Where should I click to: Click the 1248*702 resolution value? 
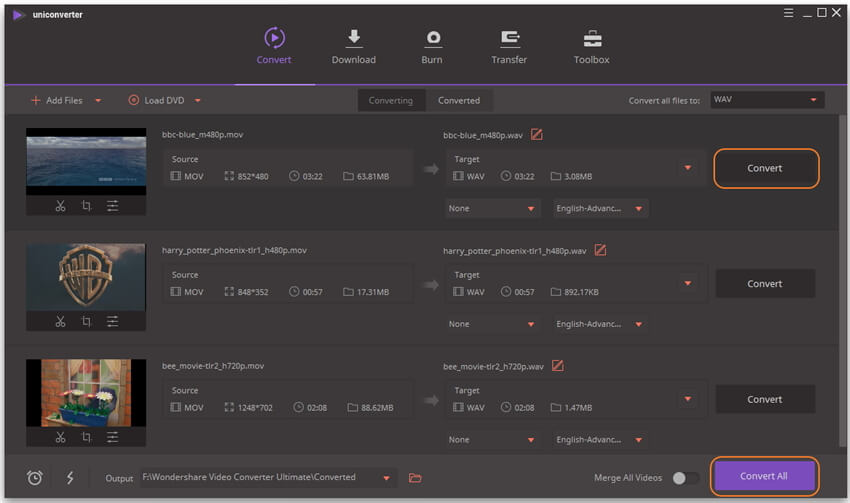[255, 408]
